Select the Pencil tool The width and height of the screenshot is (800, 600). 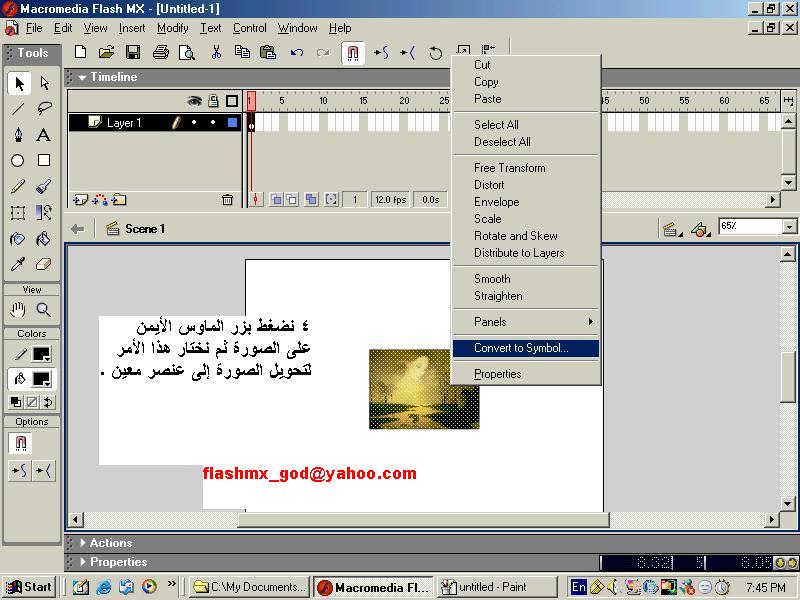(18, 187)
